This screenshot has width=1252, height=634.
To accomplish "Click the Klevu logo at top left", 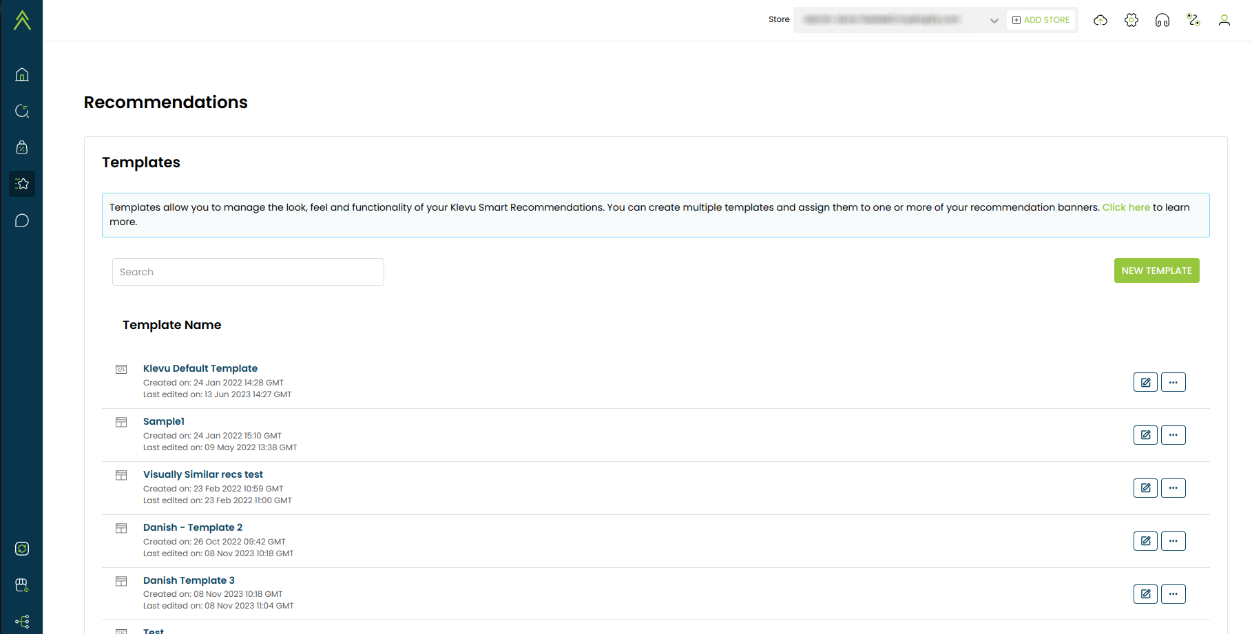I will click(x=22, y=20).
